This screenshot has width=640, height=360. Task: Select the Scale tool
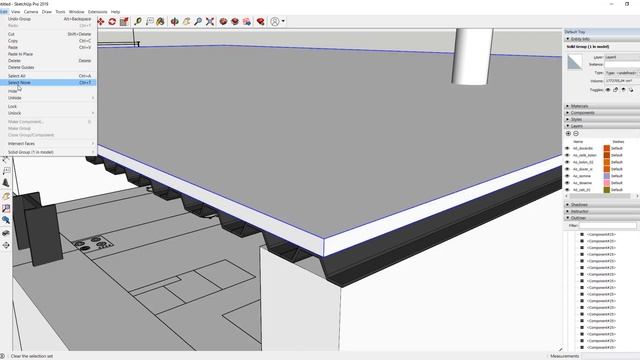point(124,22)
